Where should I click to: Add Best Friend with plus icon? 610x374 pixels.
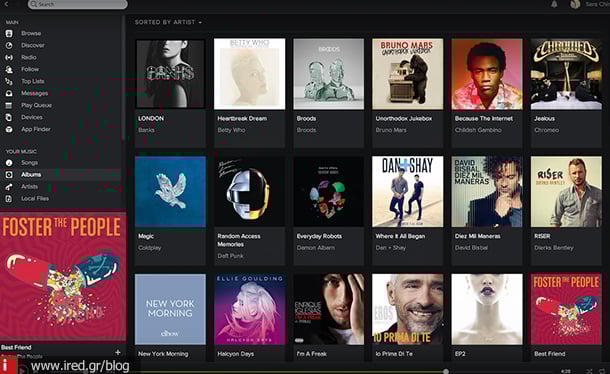pyautogui.click(x=118, y=352)
